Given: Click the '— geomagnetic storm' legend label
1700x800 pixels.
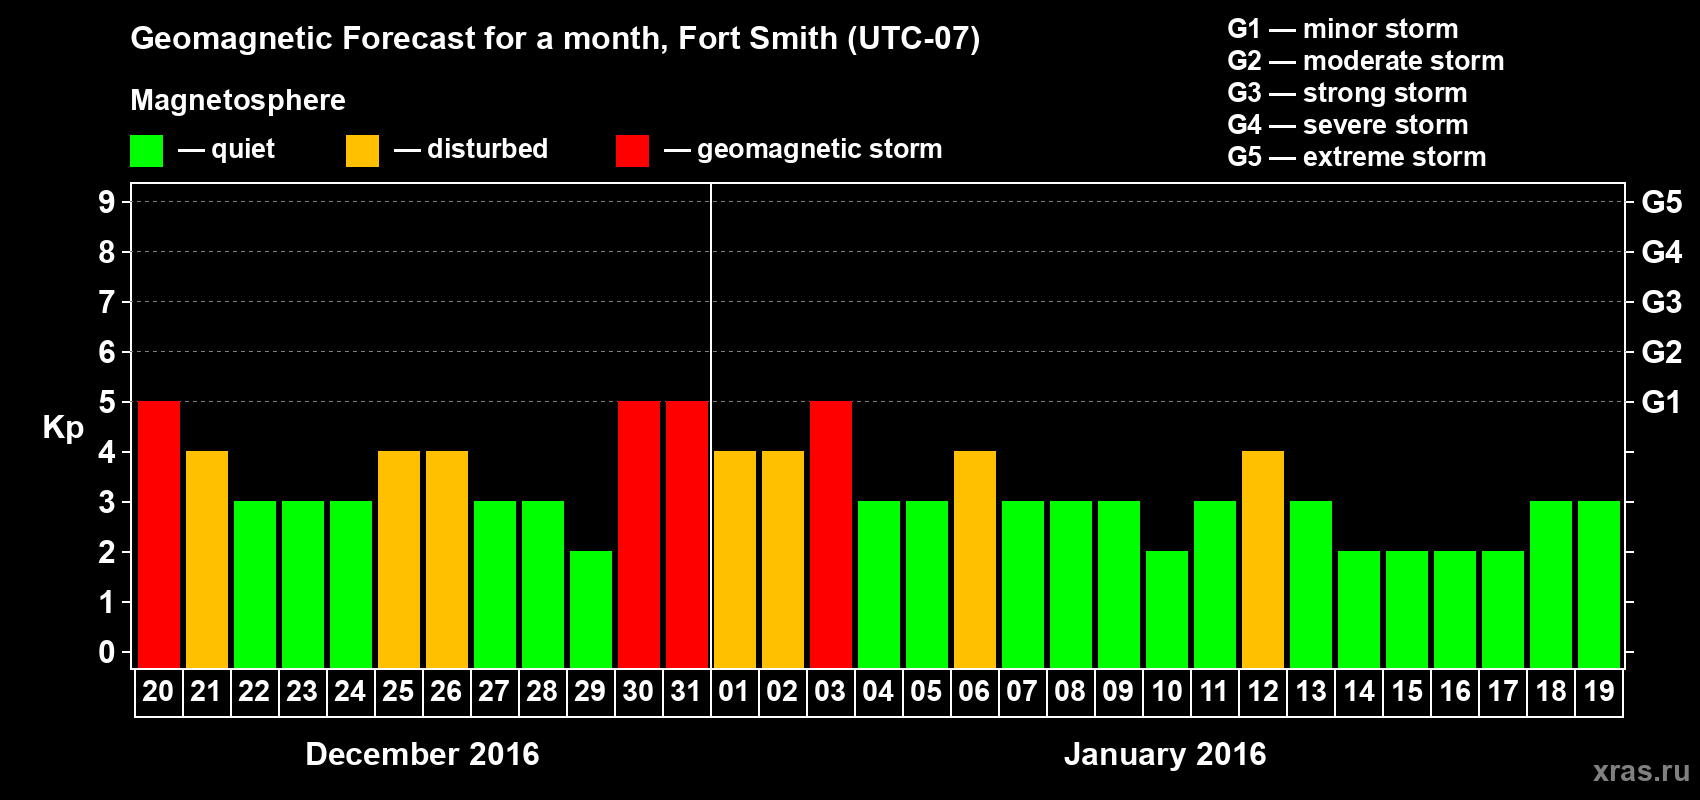Looking at the screenshot, I should 803,150.
